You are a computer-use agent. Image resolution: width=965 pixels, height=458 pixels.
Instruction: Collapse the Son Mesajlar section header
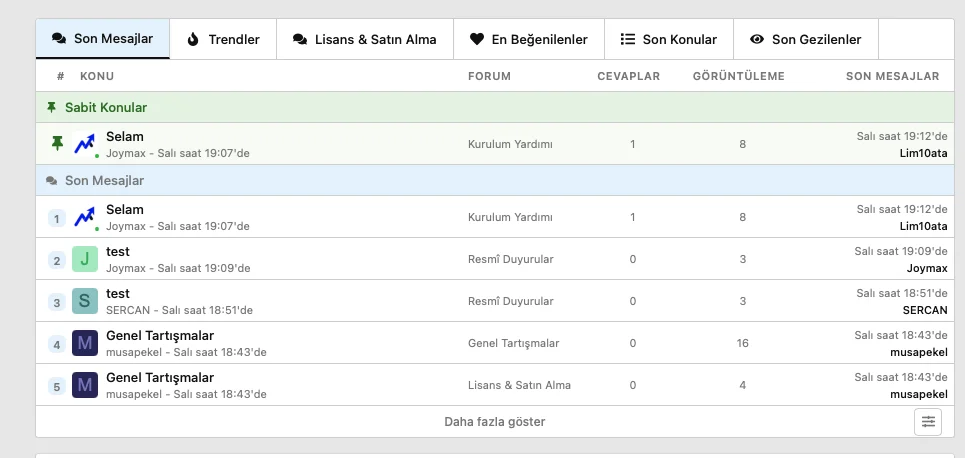[x=104, y=181]
